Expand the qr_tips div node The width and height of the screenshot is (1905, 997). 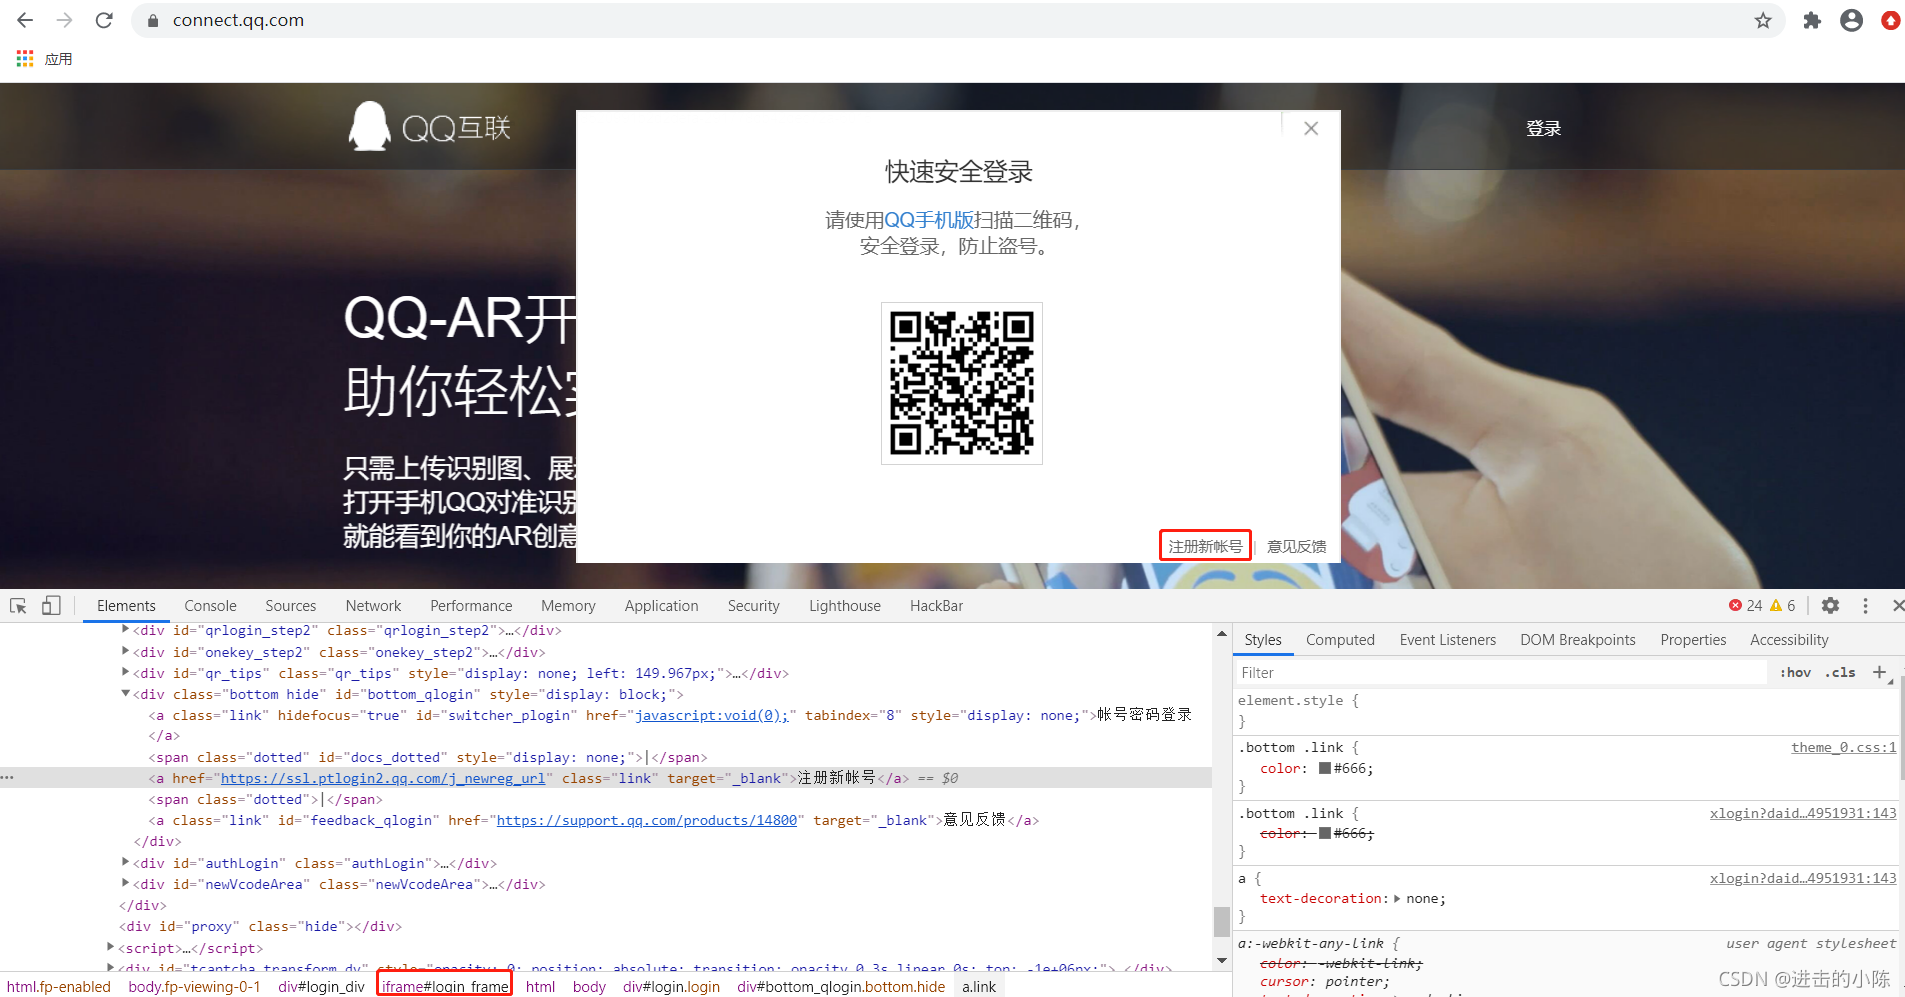[125, 672]
